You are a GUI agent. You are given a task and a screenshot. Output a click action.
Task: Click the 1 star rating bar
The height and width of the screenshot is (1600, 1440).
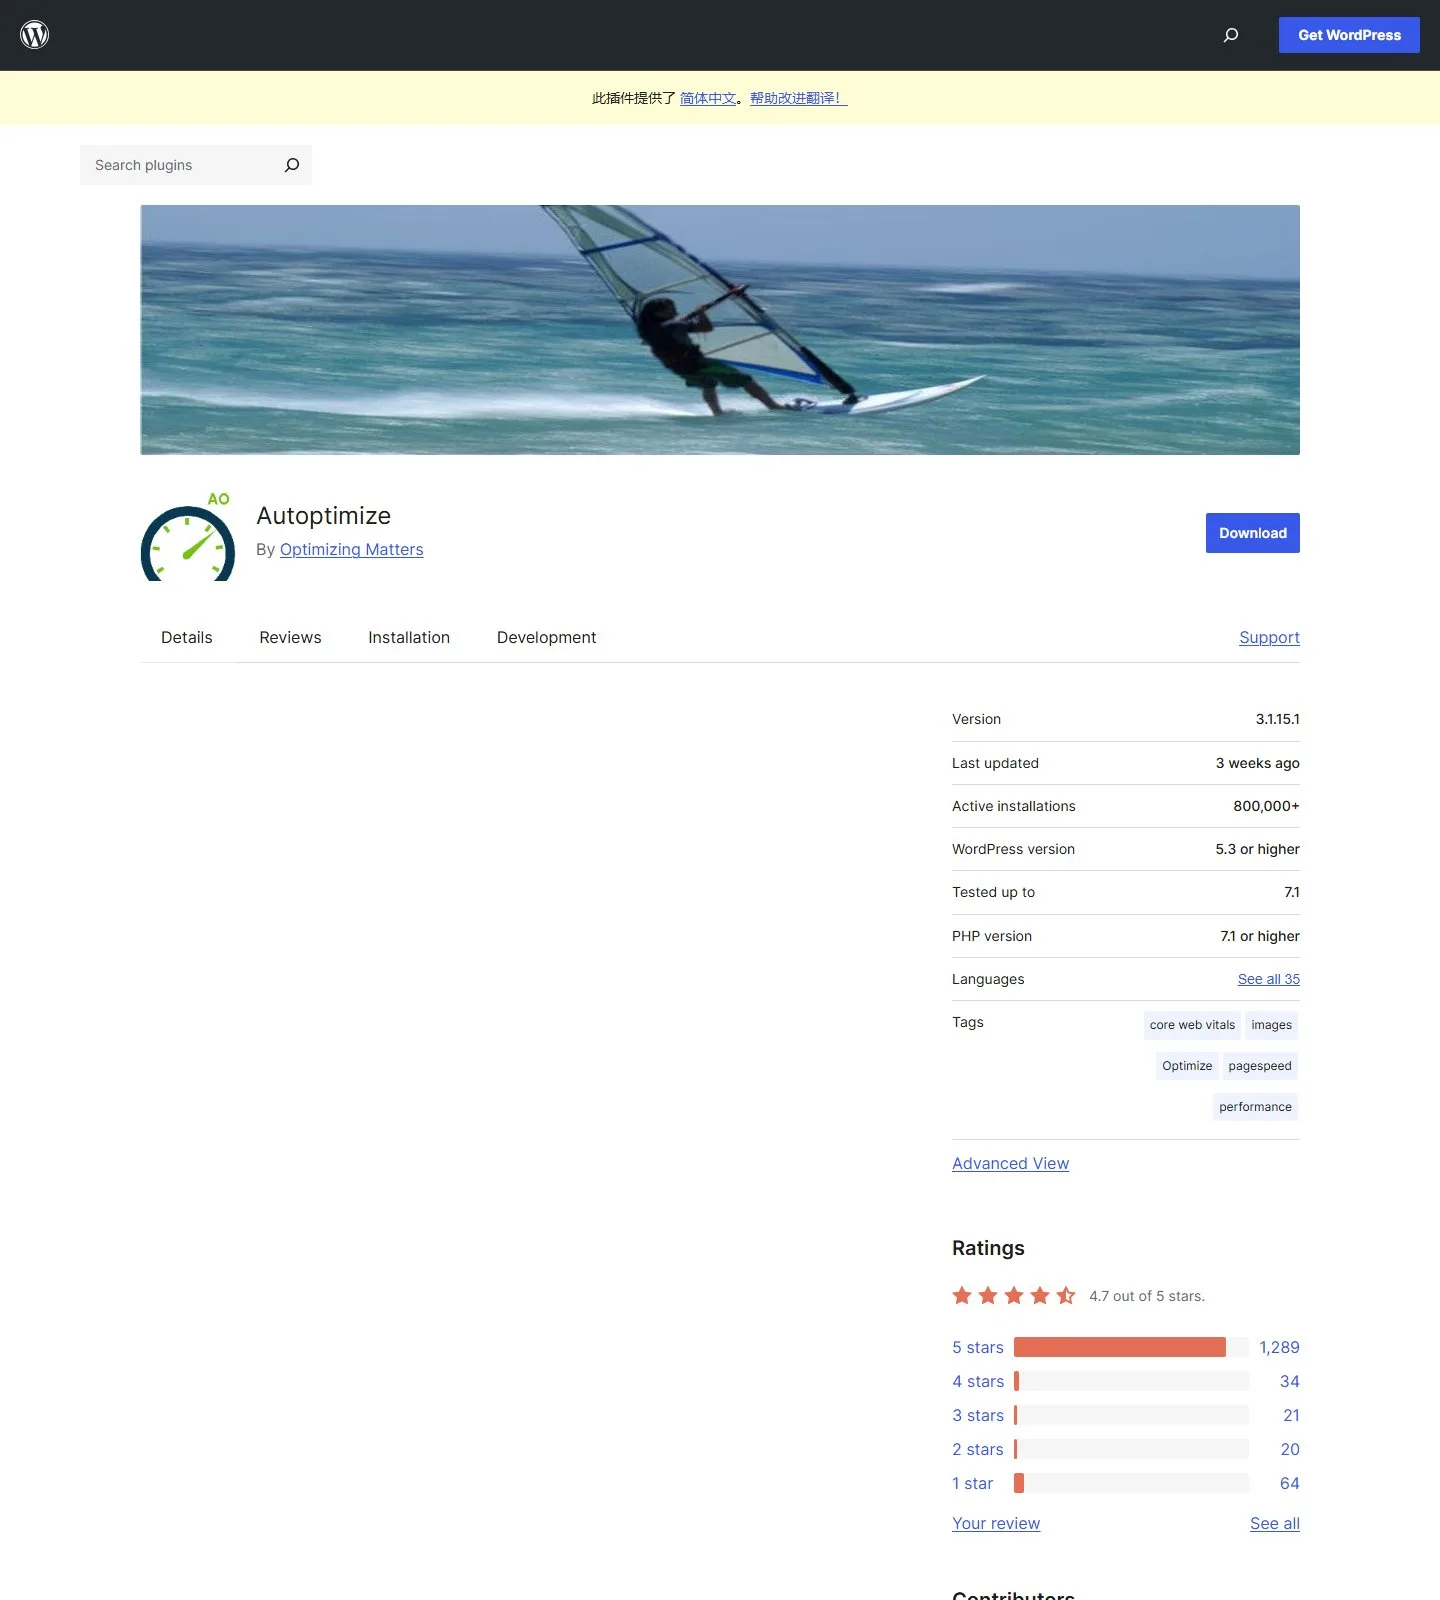(1131, 1484)
